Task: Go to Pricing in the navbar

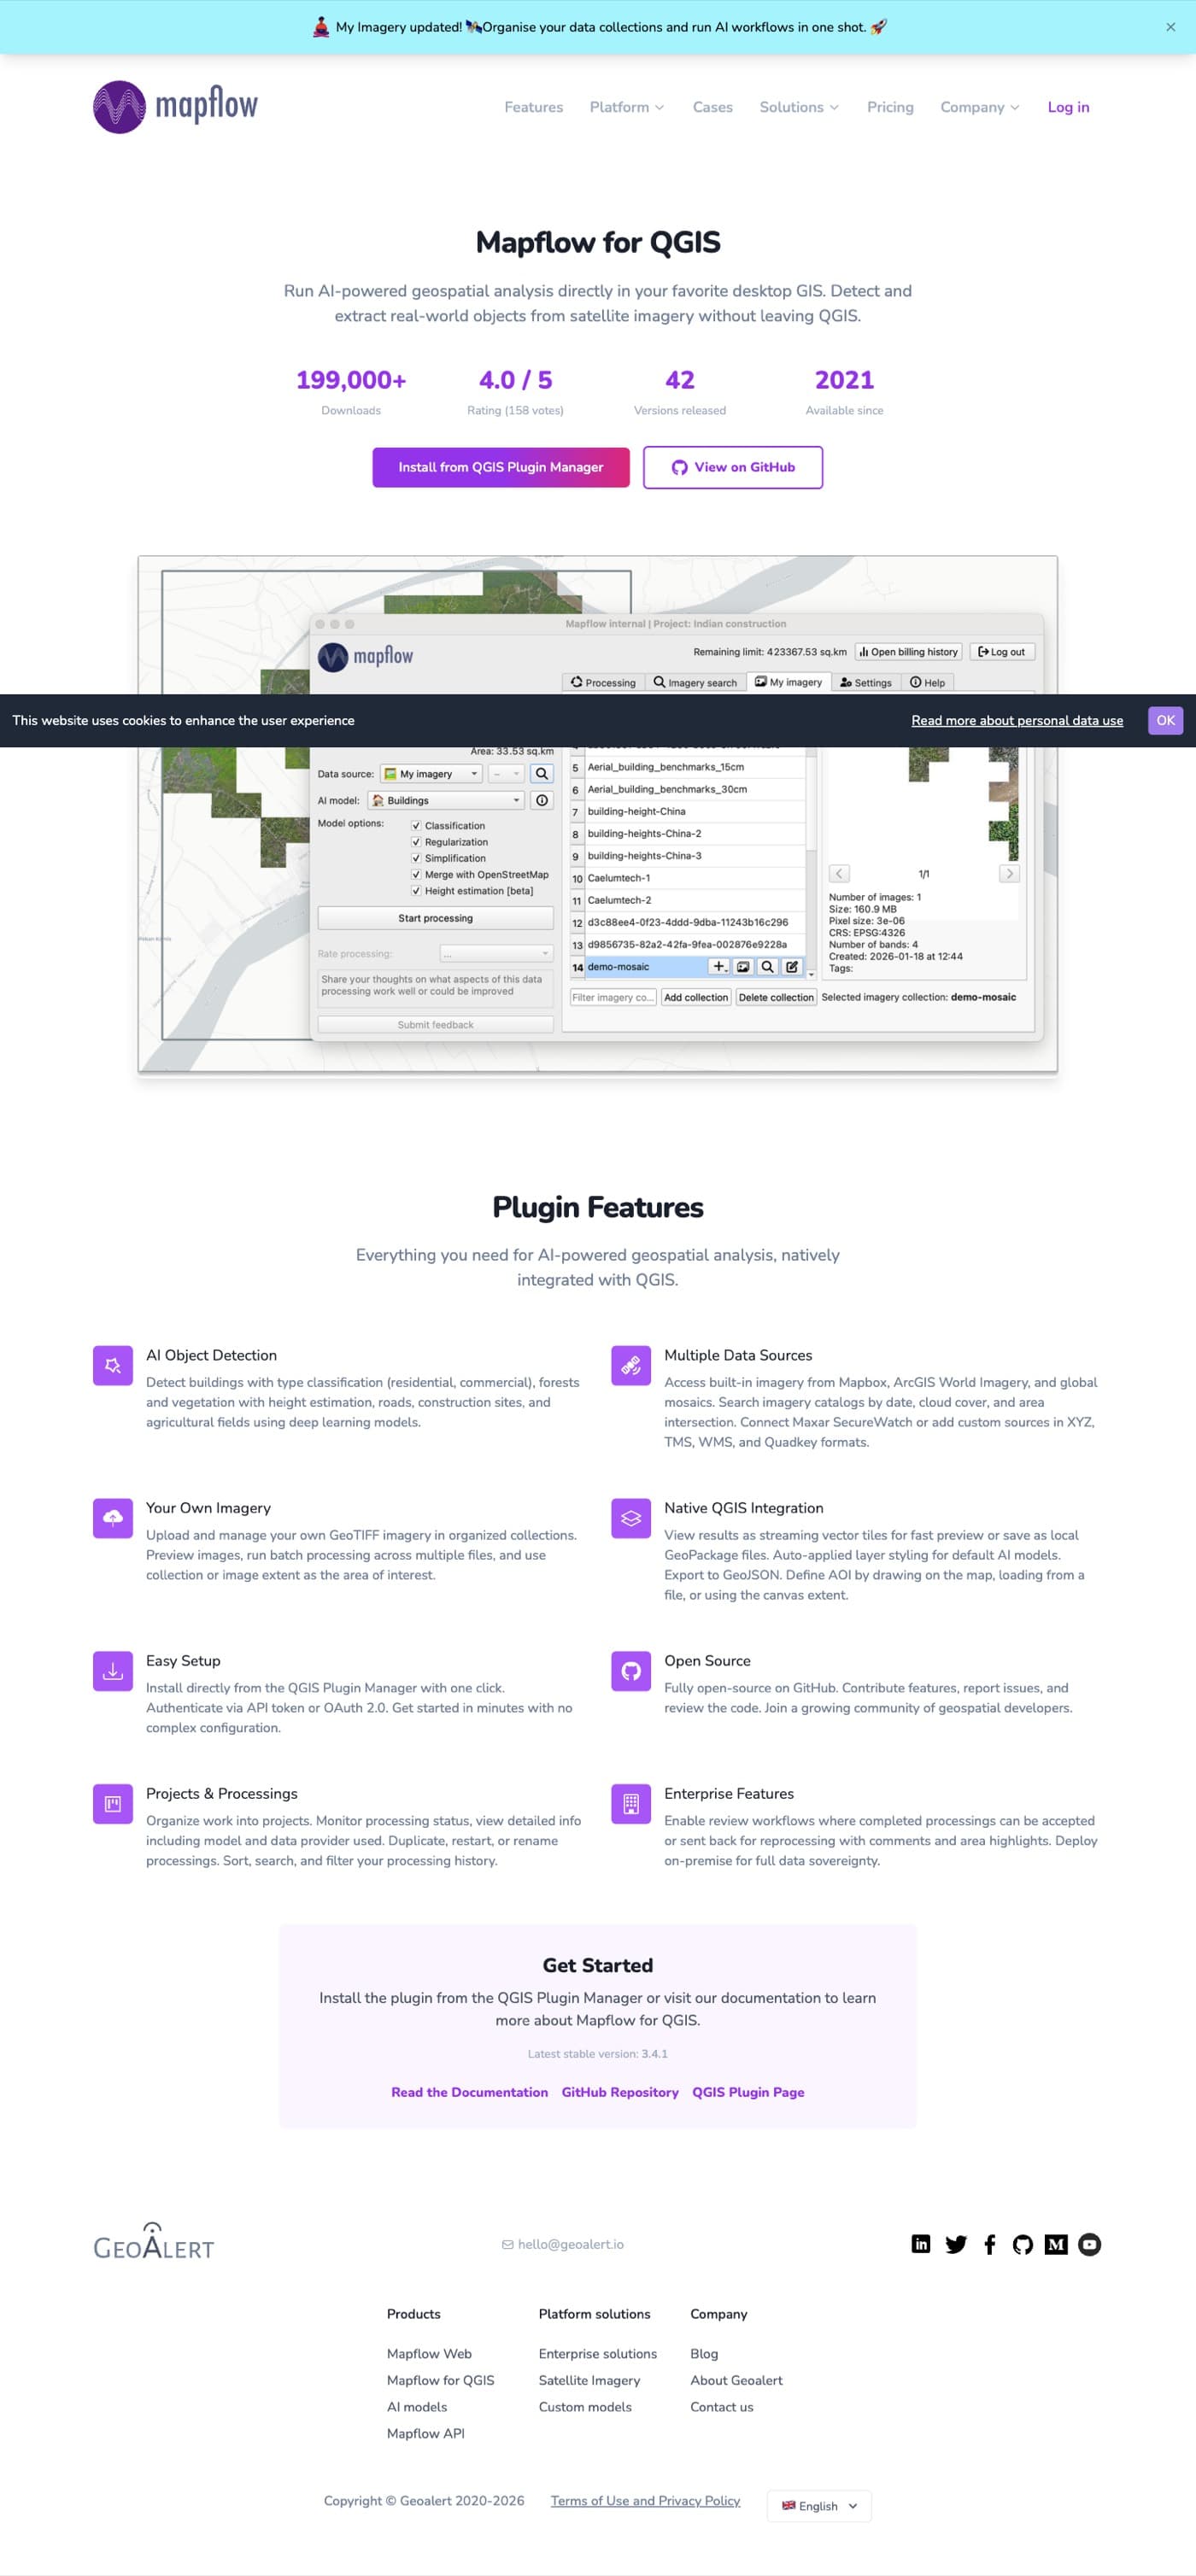Action: (x=890, y=107)
